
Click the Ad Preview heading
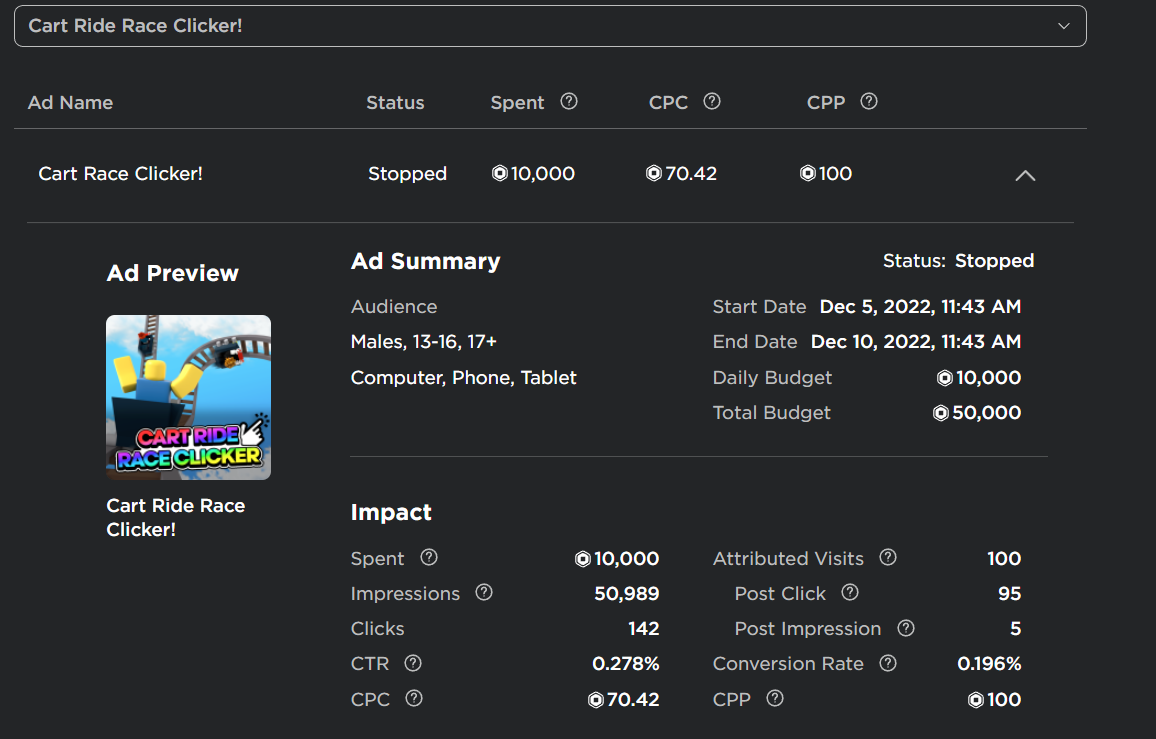click(173, 274)
